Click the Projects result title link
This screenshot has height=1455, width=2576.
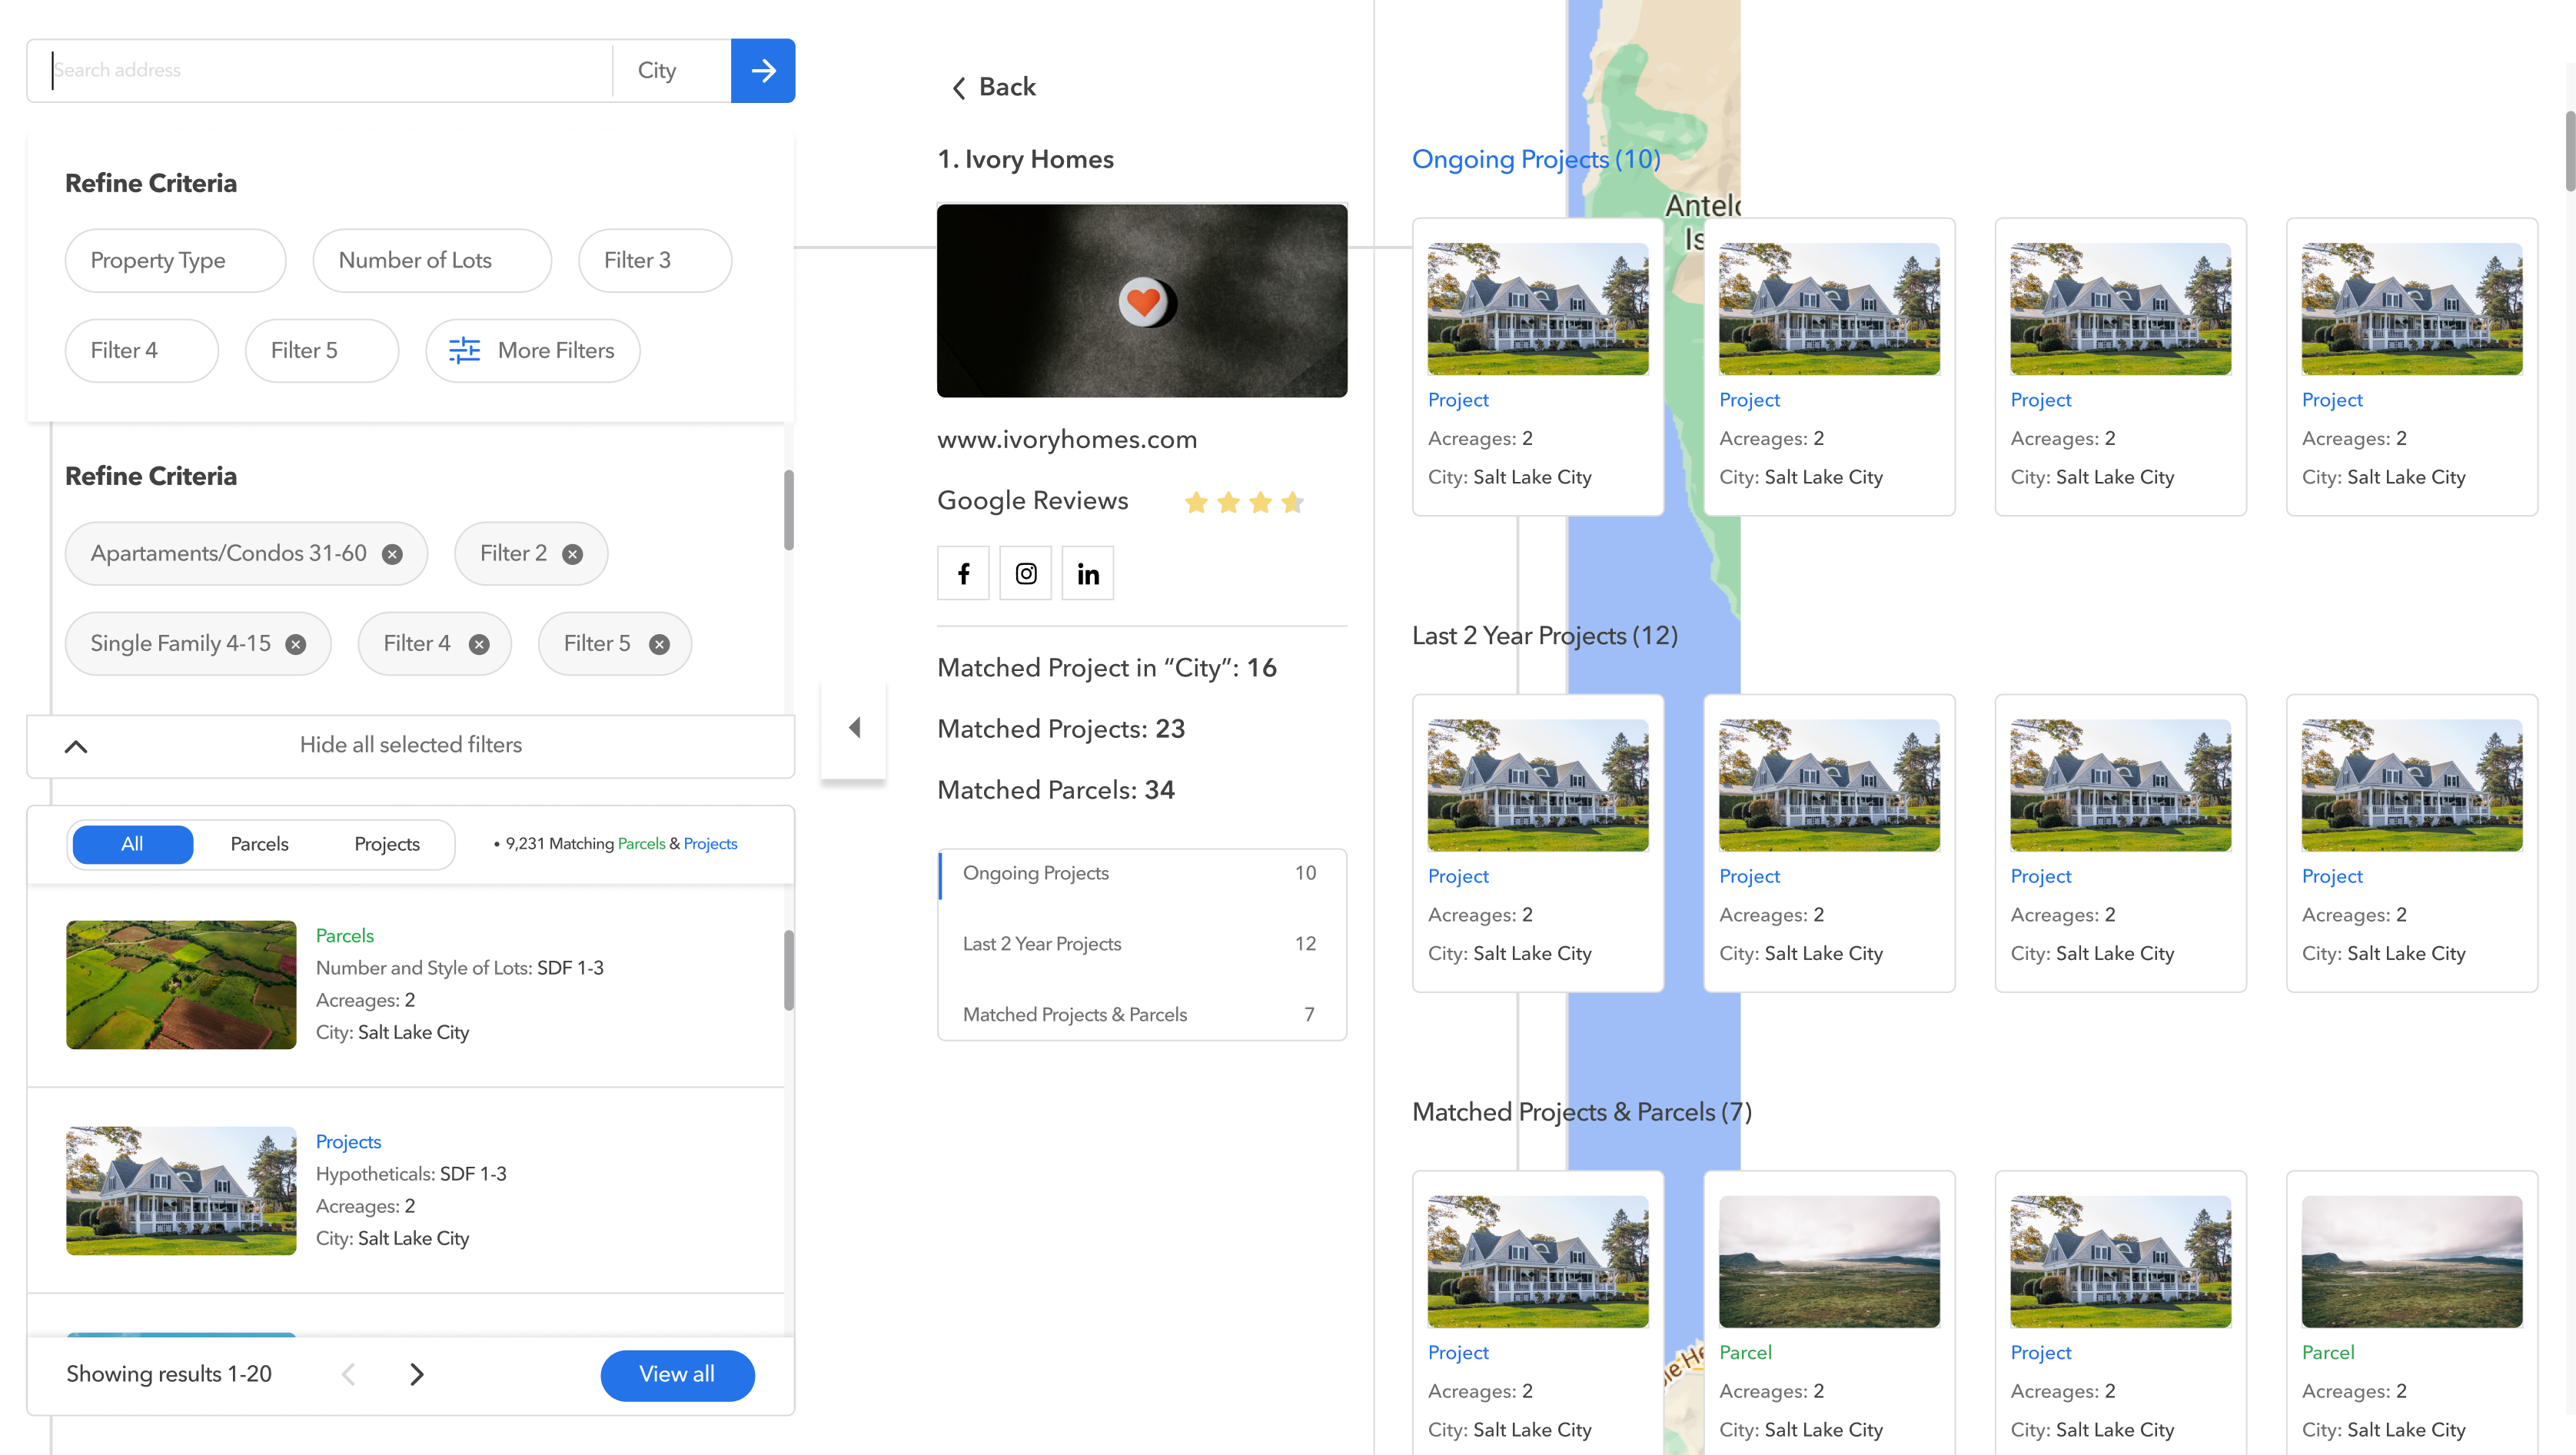(x=348, y=1142)
